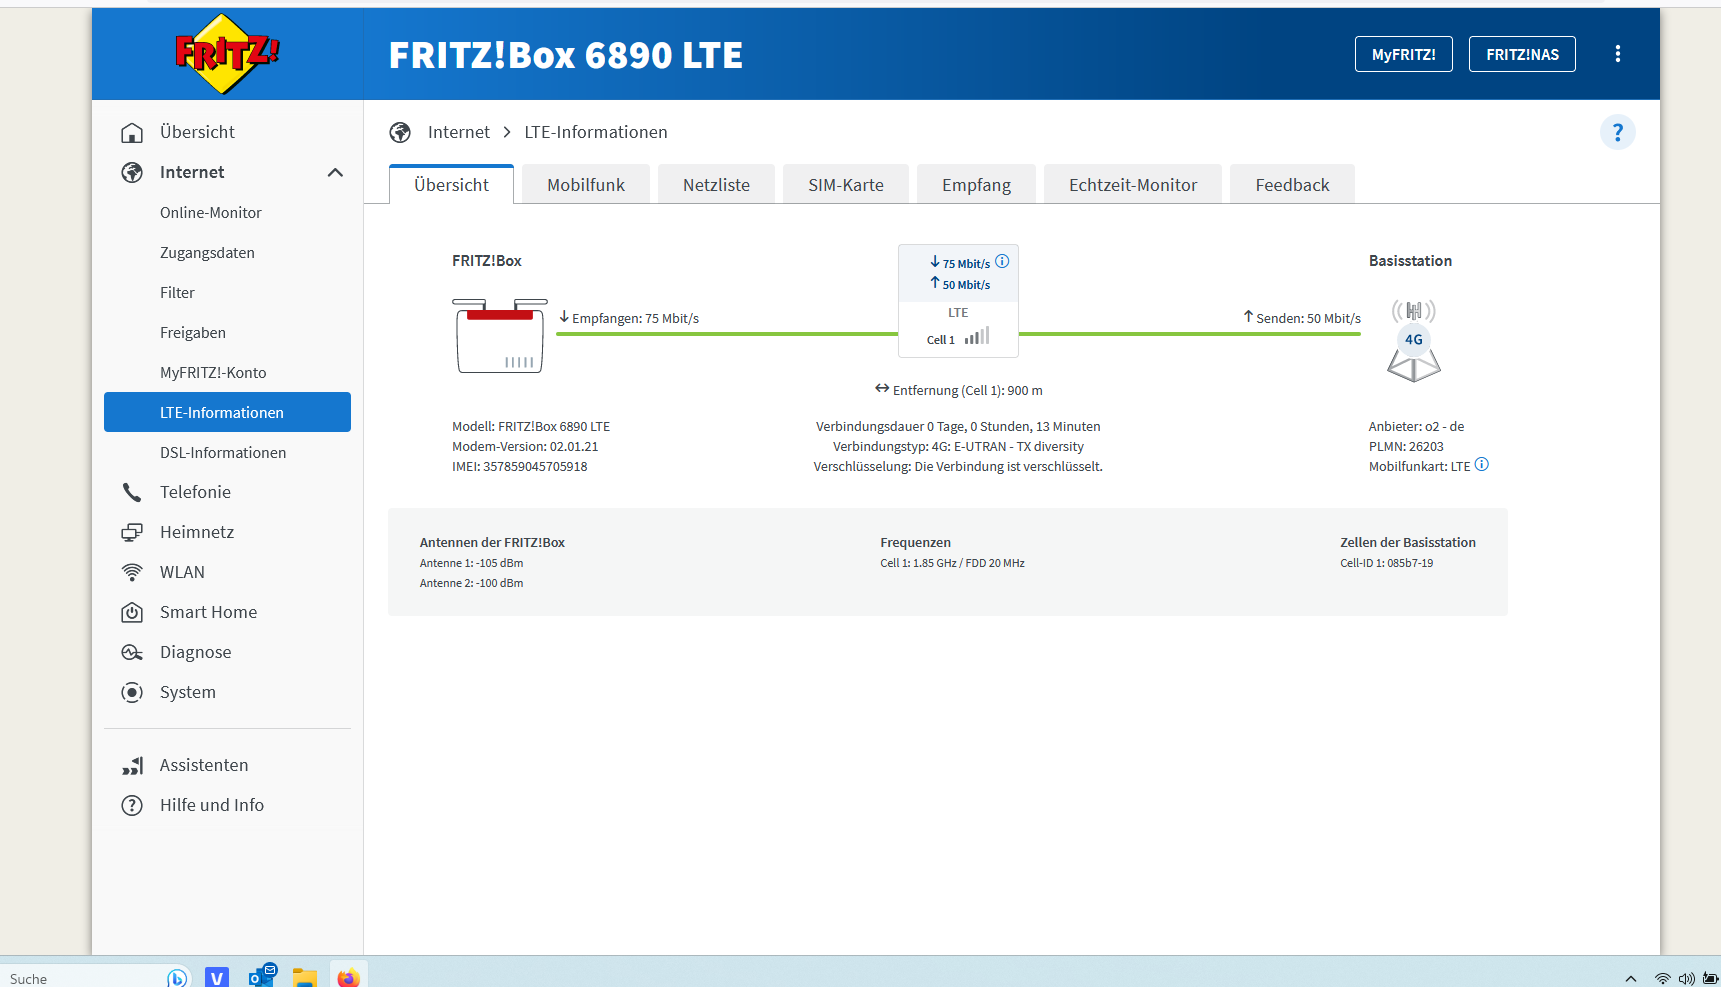Screen dimensions: 1721x987
Task: Switch to the Netzliste tab
Action: tap(716, 184)
